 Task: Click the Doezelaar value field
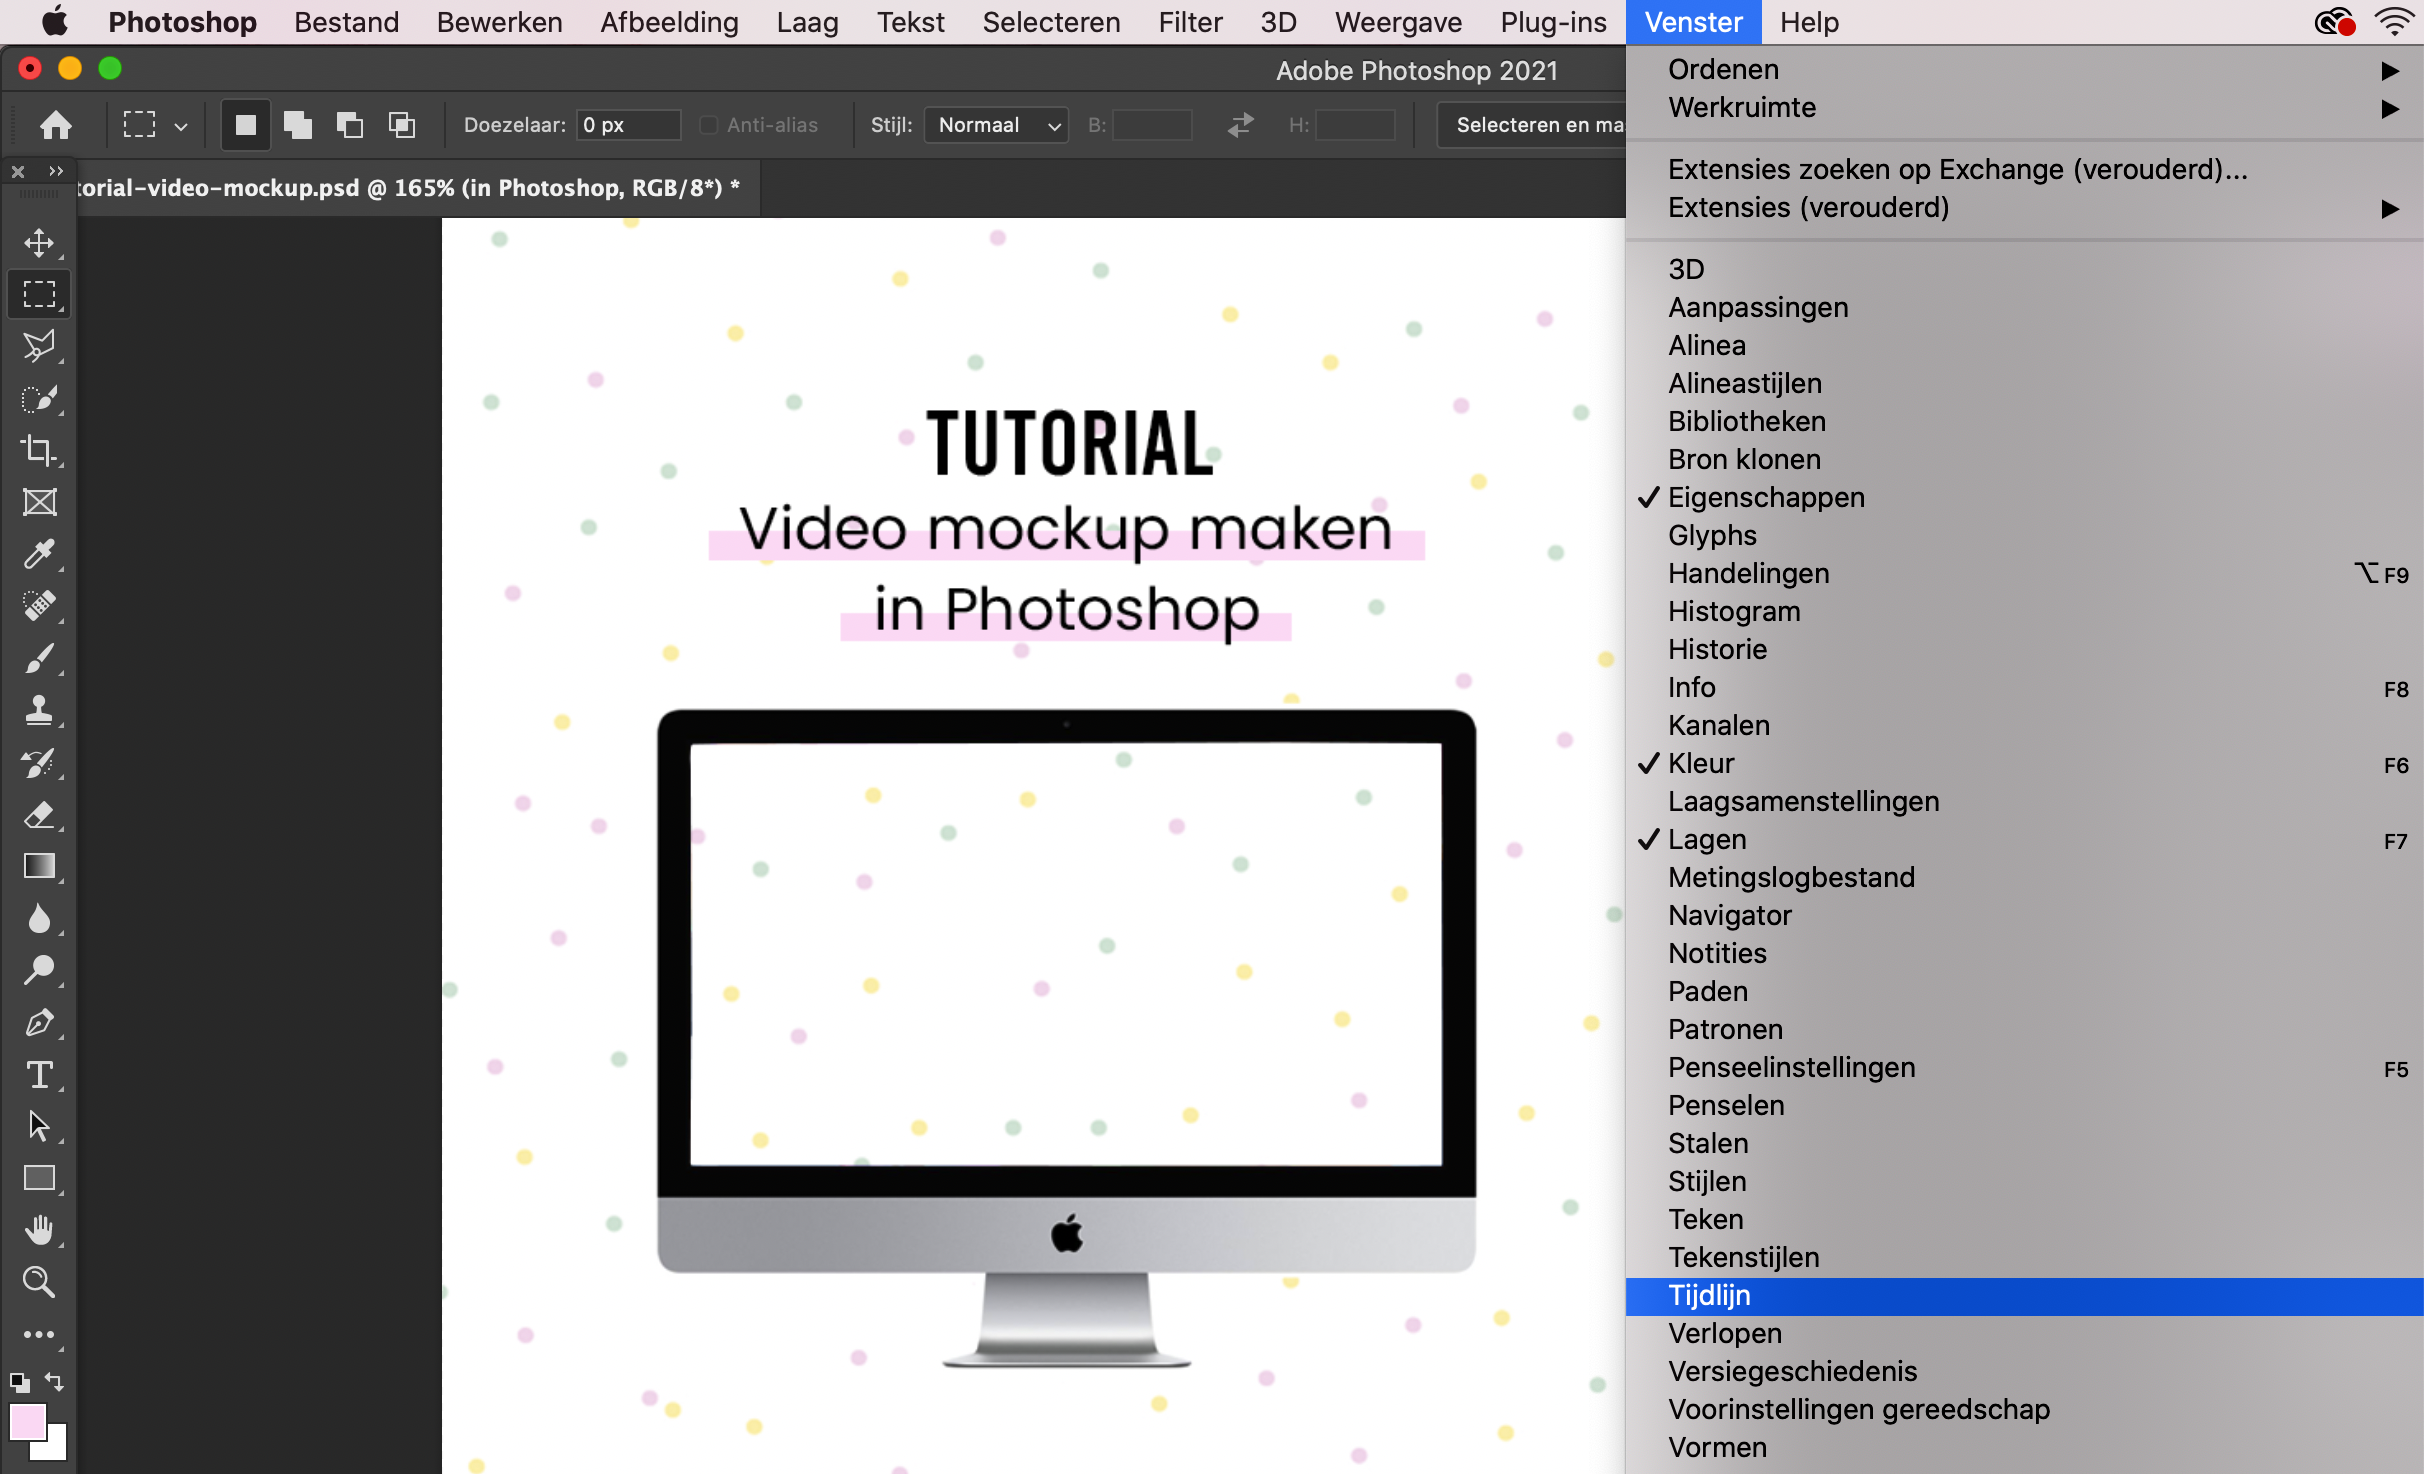coord(627,124)
